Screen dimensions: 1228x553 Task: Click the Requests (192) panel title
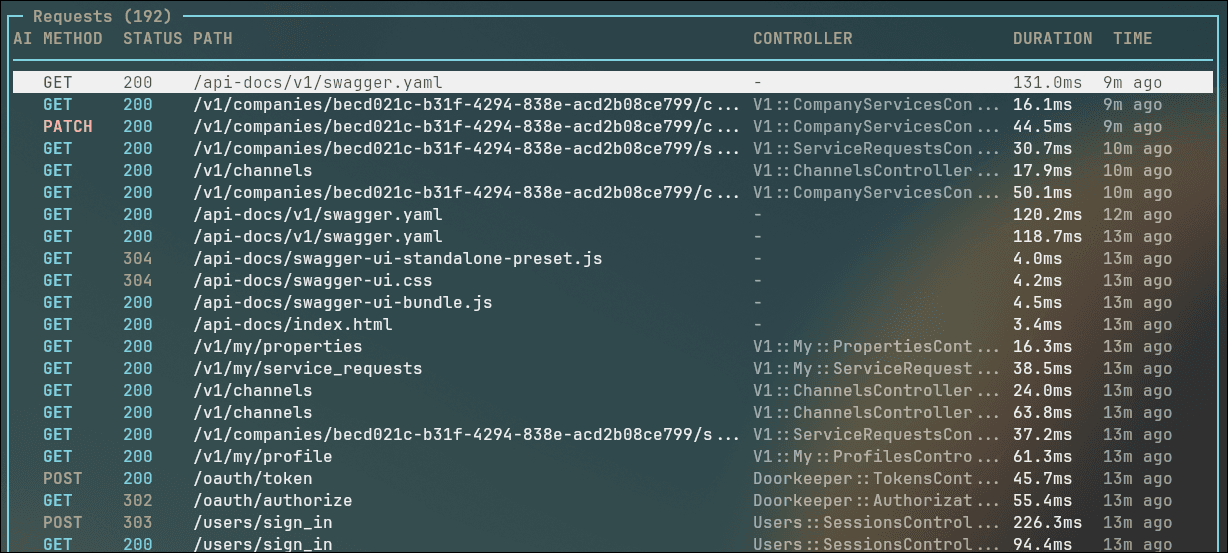coord(103,17)
